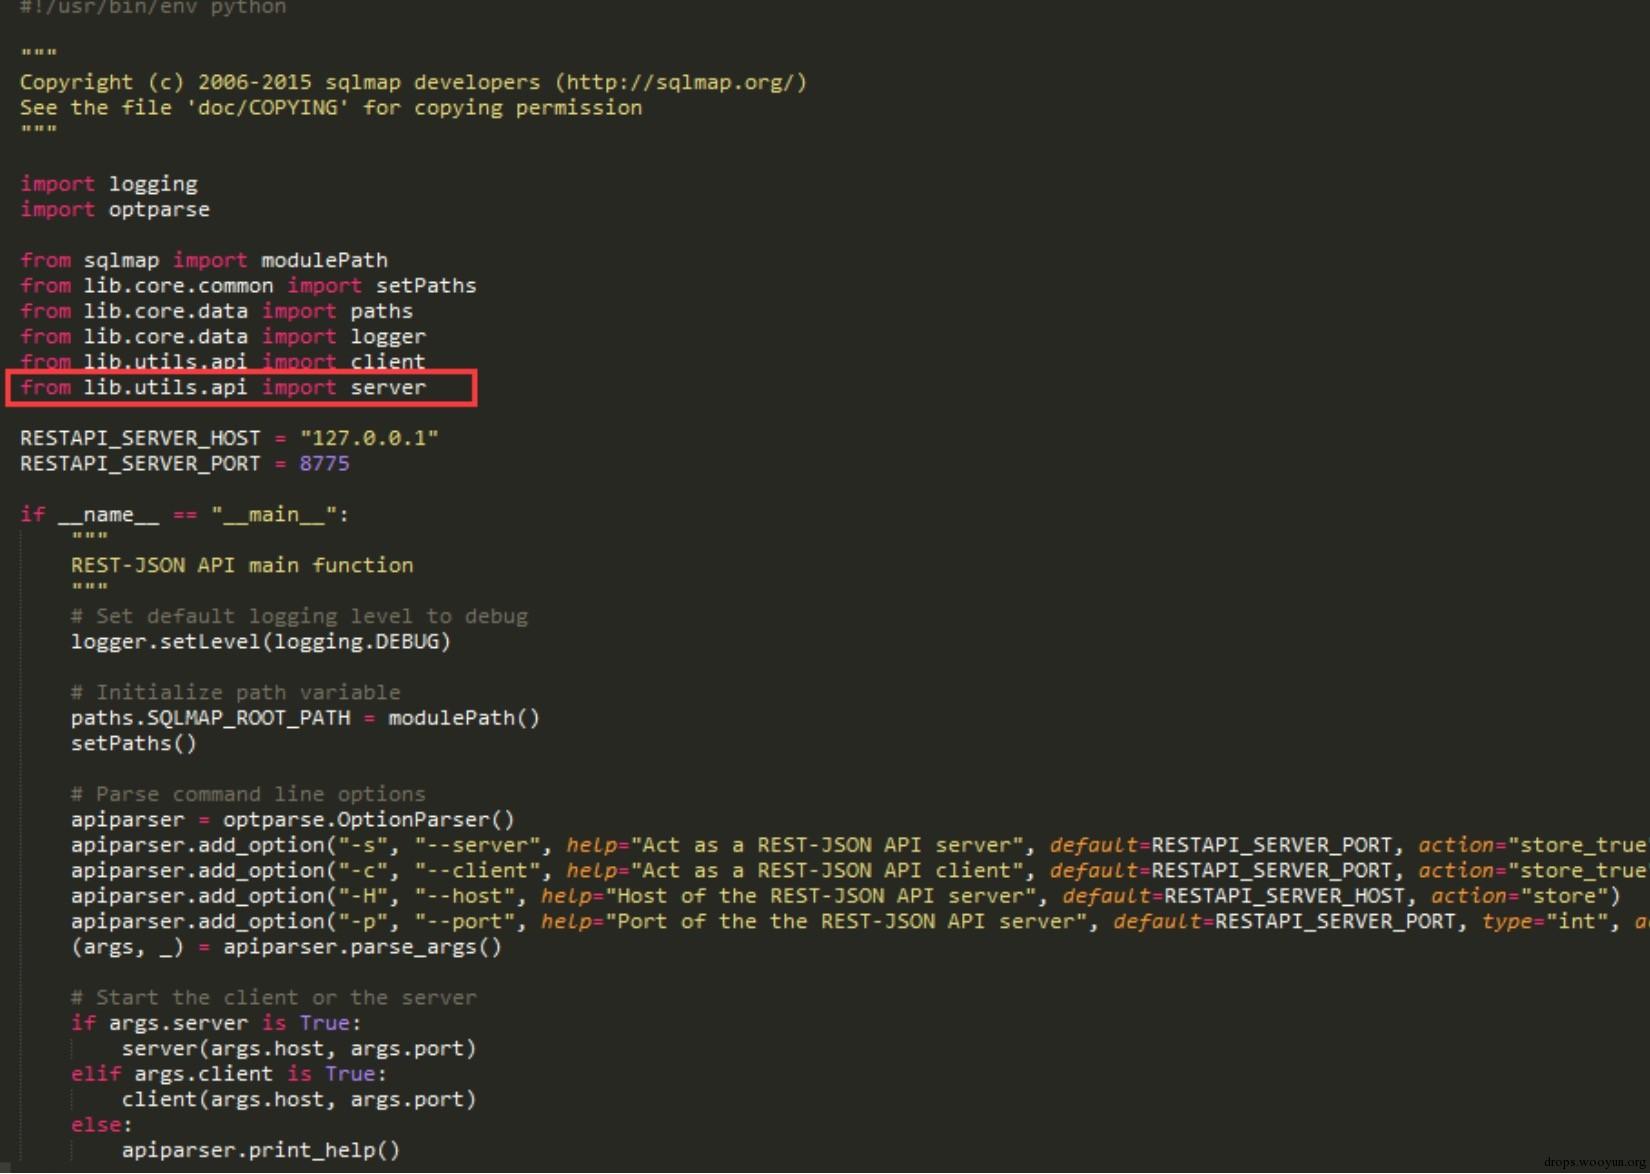
Task: Click the setPaths() call
Action: click(x=134, y=743)
